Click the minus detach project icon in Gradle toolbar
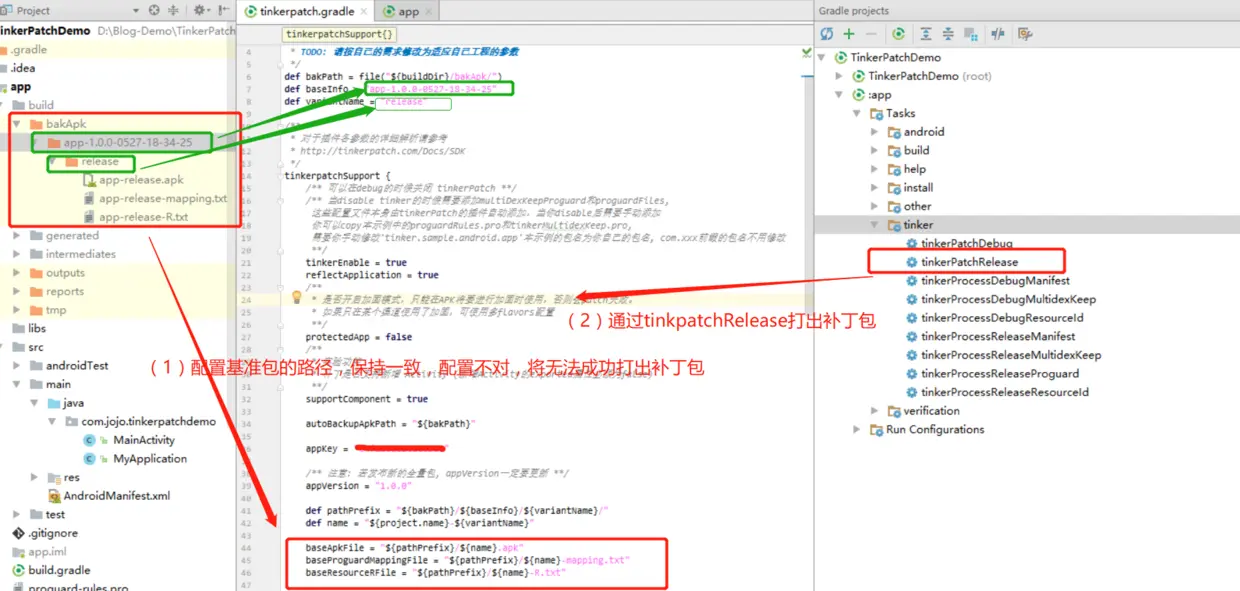1240x591 pixels. click(x=871, y=33)
